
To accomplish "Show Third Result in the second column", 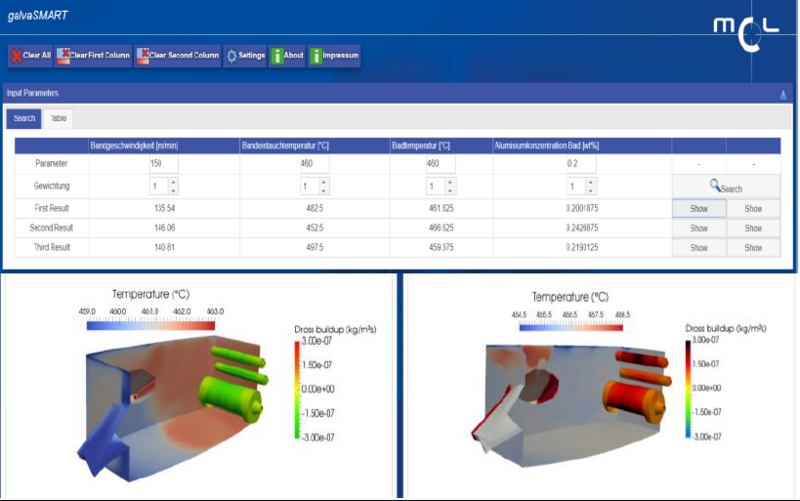I will coord(753,247).
